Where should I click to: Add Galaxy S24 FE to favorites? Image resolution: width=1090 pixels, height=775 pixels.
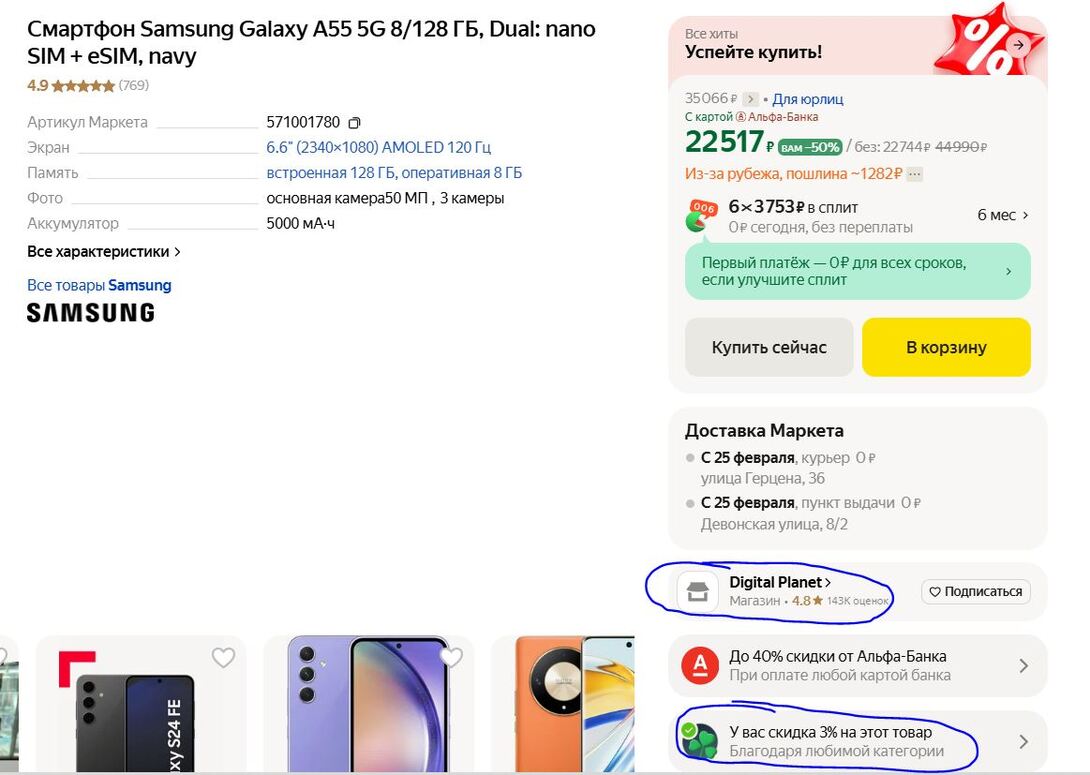click(223, 657)
